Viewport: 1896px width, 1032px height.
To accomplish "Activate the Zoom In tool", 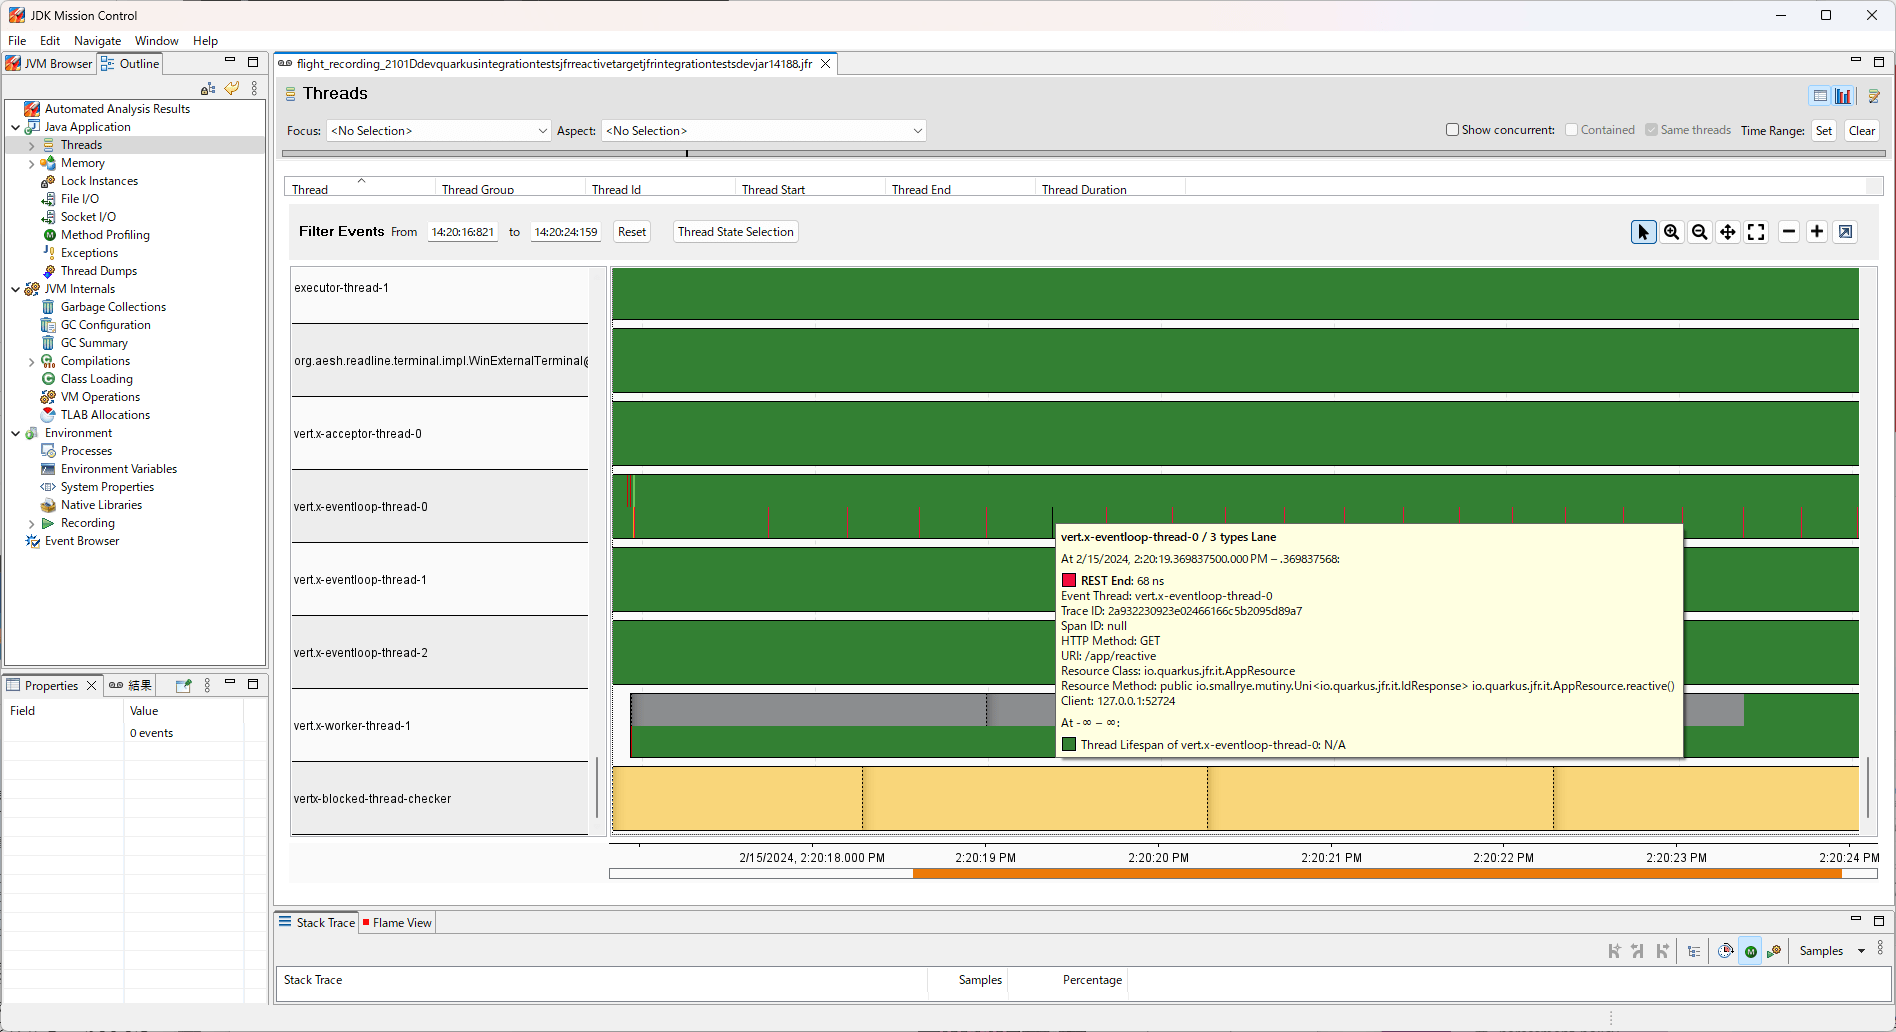I will (x=1671, y=231).
